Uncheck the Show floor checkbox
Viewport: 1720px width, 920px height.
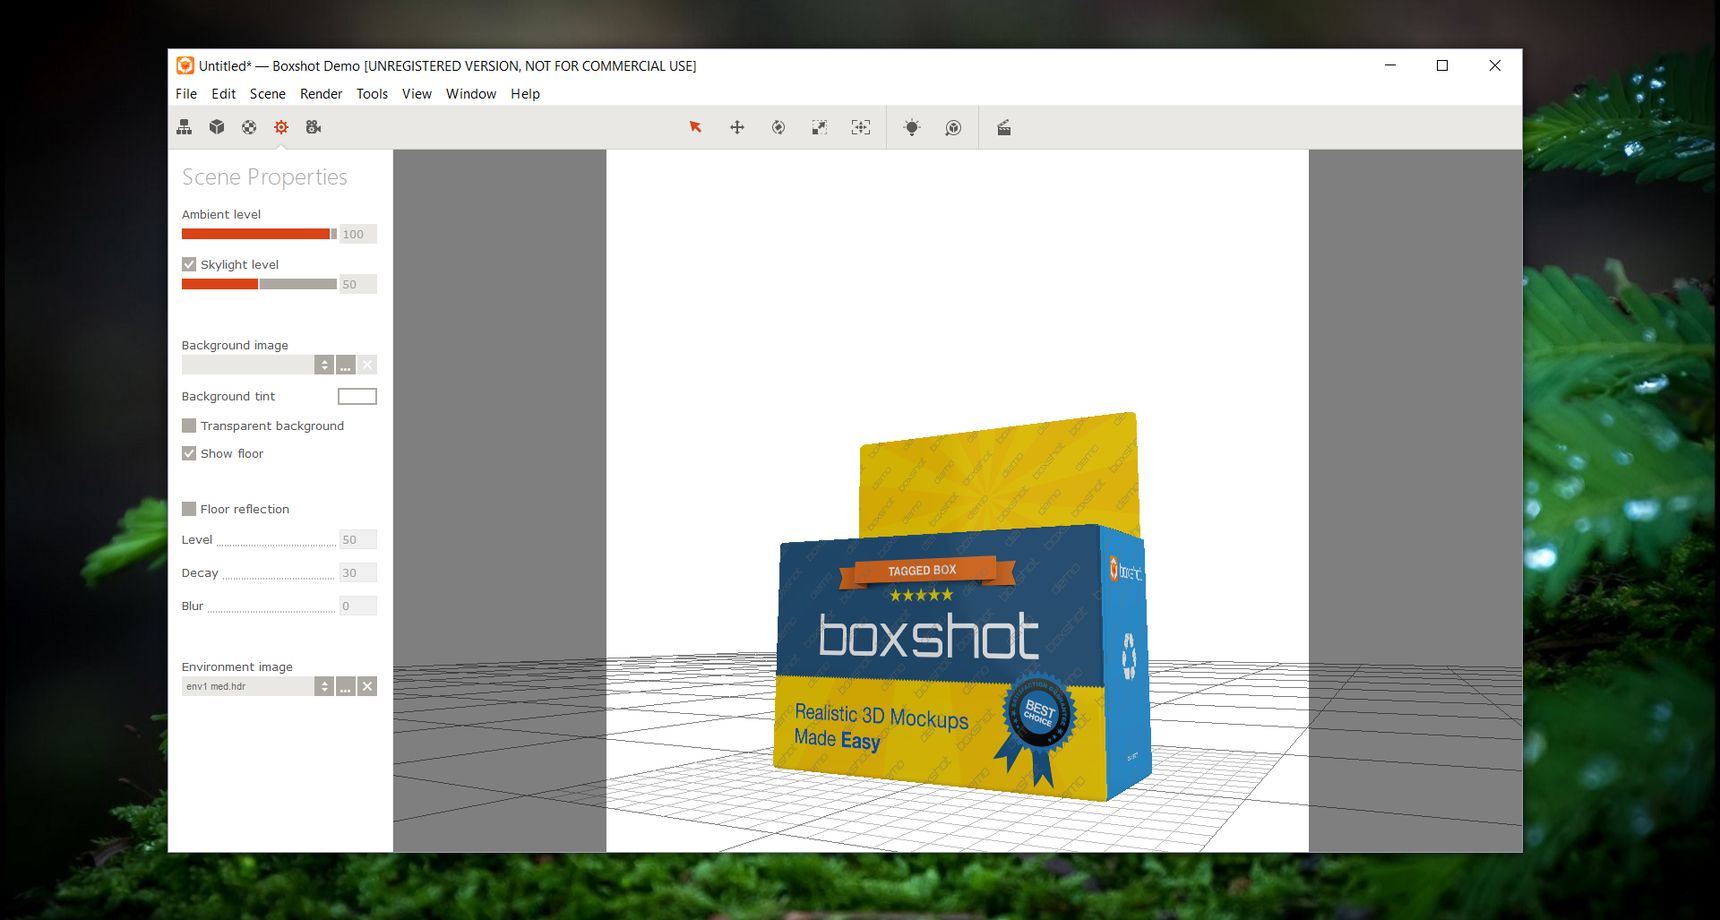pos(189,453)
